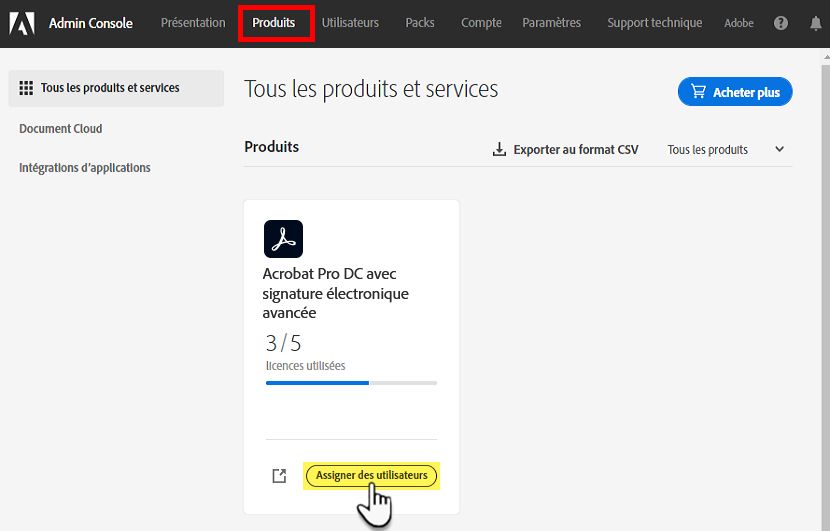Click the licences utilisées label
830x531 pixels.
pos(305,366)
